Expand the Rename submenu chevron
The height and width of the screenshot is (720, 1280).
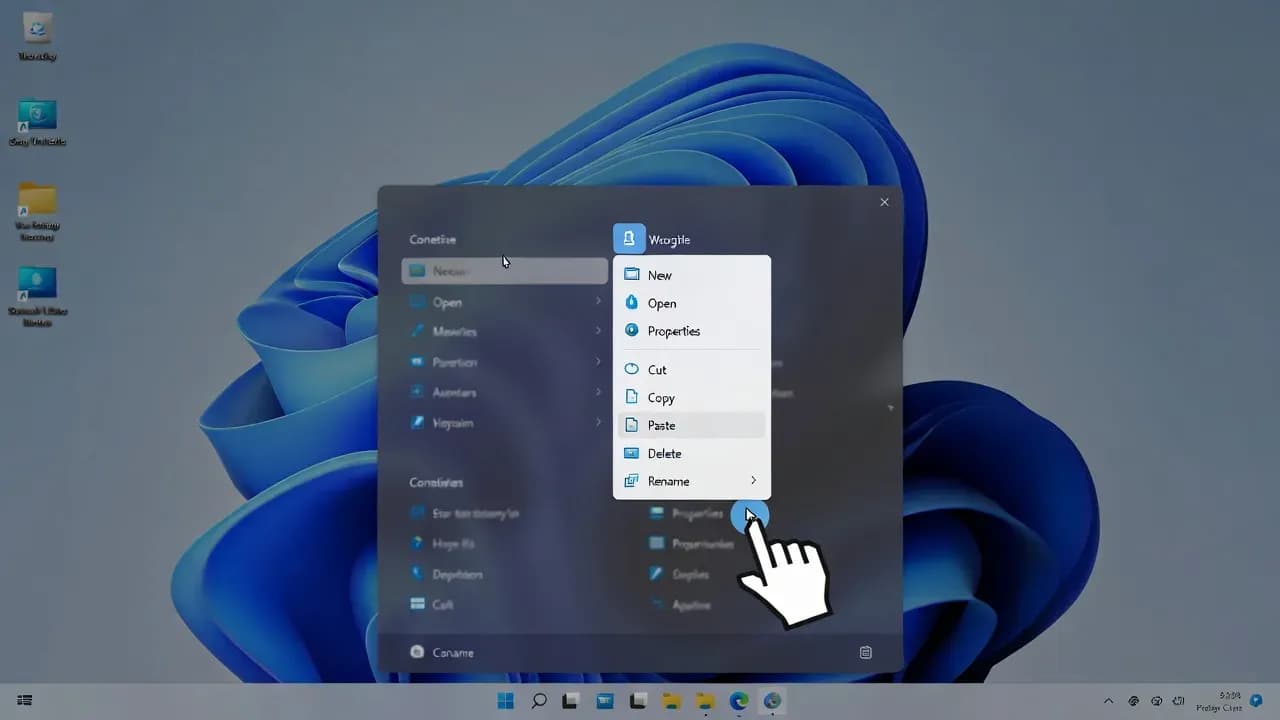pyautogui.click(x=754, y=480)
